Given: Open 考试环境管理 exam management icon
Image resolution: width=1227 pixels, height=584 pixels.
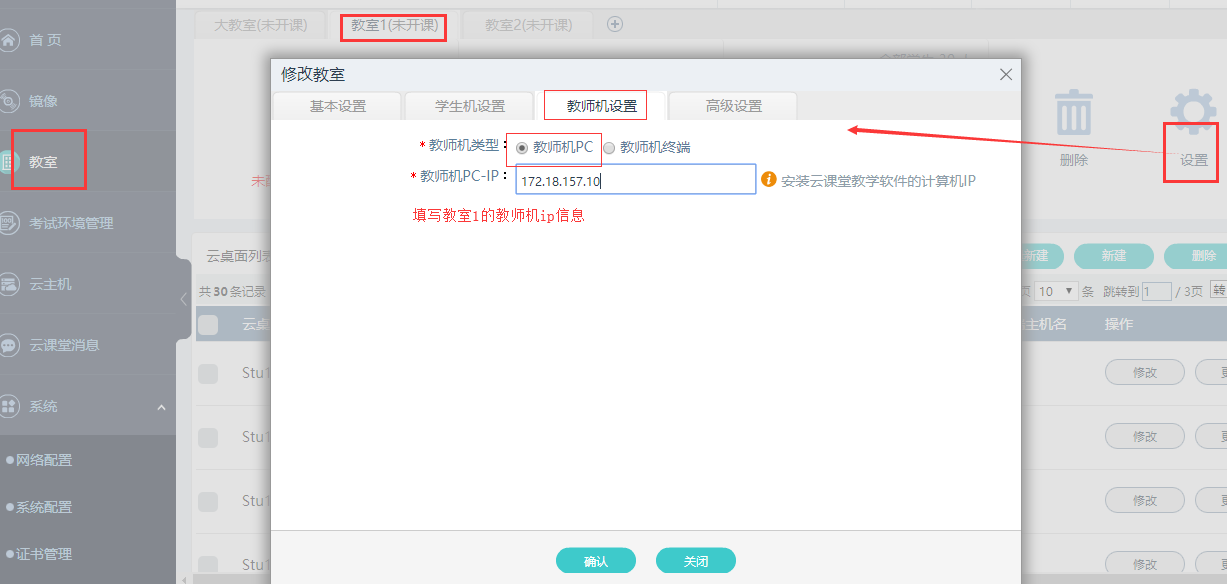Looking at the screenshot, I should pos(9,223).
